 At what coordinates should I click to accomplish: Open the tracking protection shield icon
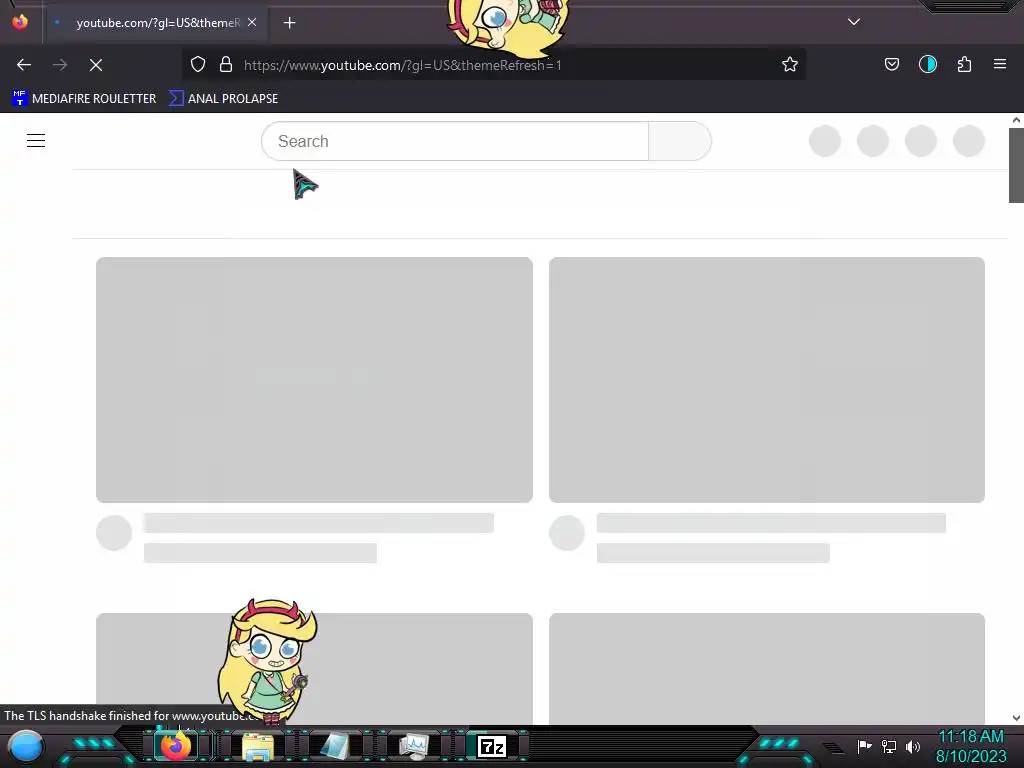click(198, 64)
